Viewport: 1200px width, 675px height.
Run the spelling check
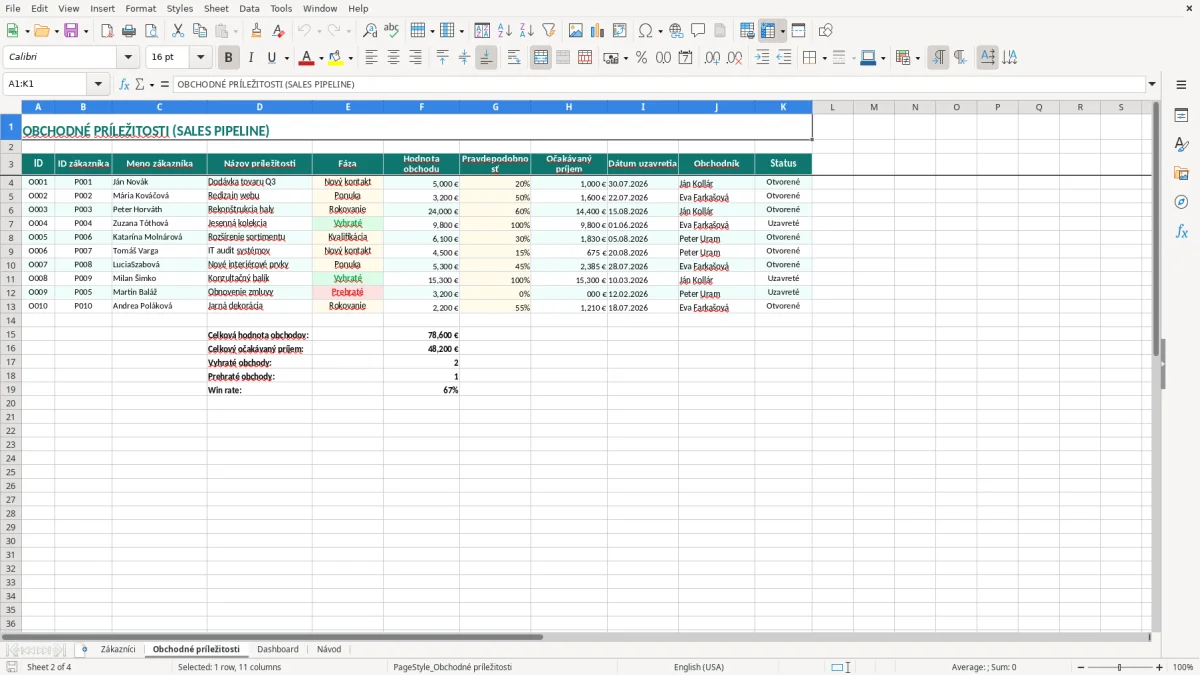[x=392, y=31]
